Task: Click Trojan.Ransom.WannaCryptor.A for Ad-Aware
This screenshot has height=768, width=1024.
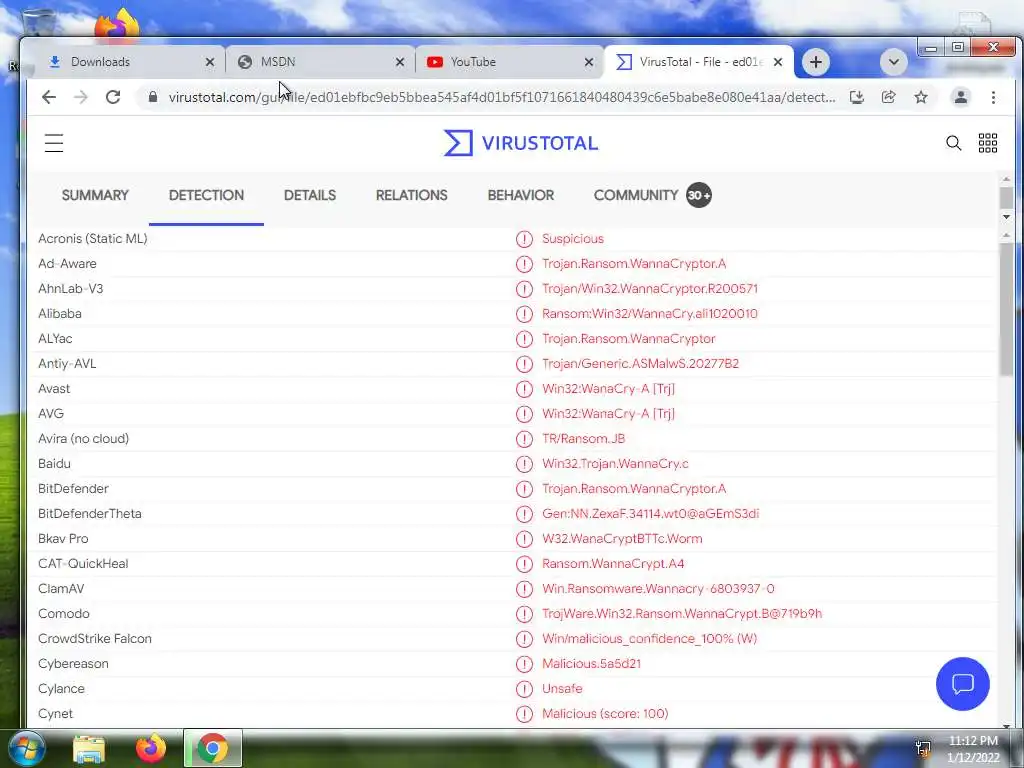Action: (x=633, y=264)
